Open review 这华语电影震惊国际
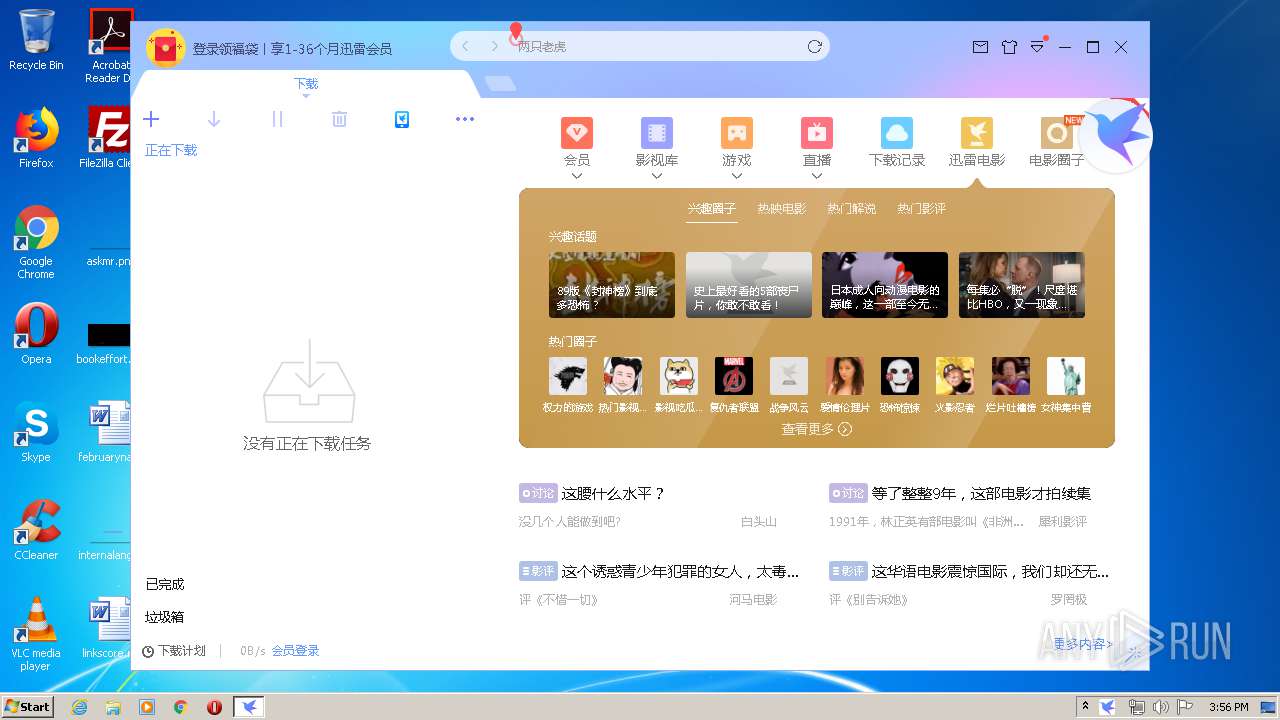 tap(990, 572)
